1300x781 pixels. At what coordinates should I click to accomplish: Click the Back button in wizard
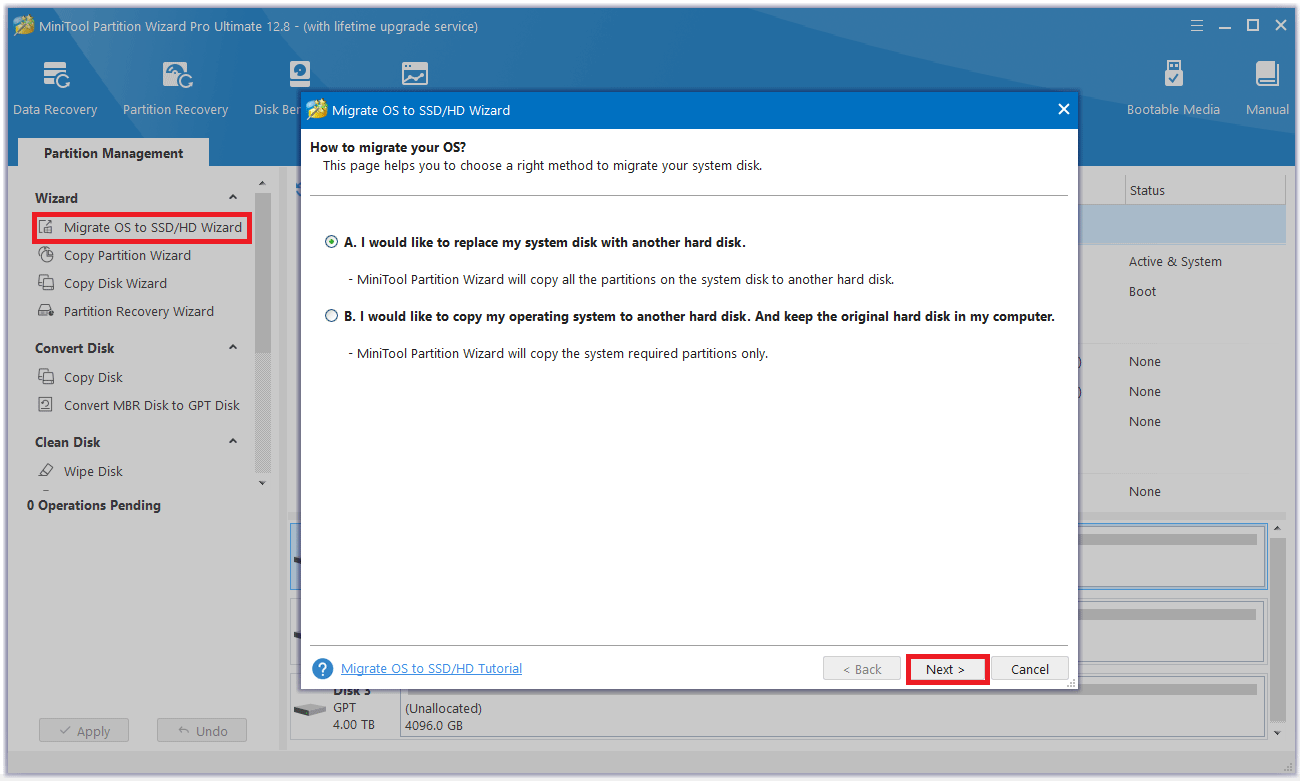tap(861, 669)
